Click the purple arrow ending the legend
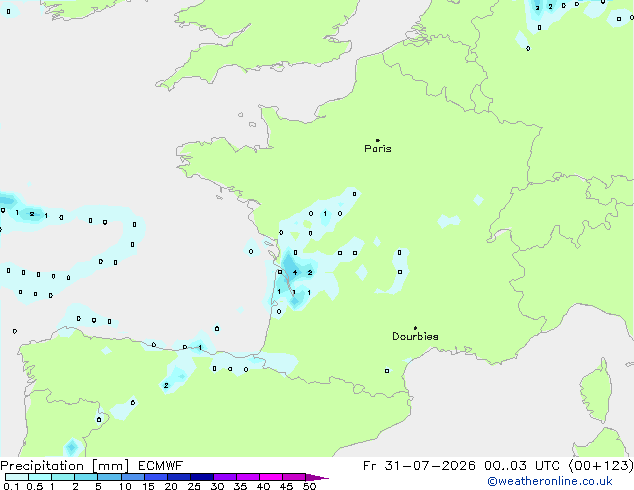 coord(317,477)
